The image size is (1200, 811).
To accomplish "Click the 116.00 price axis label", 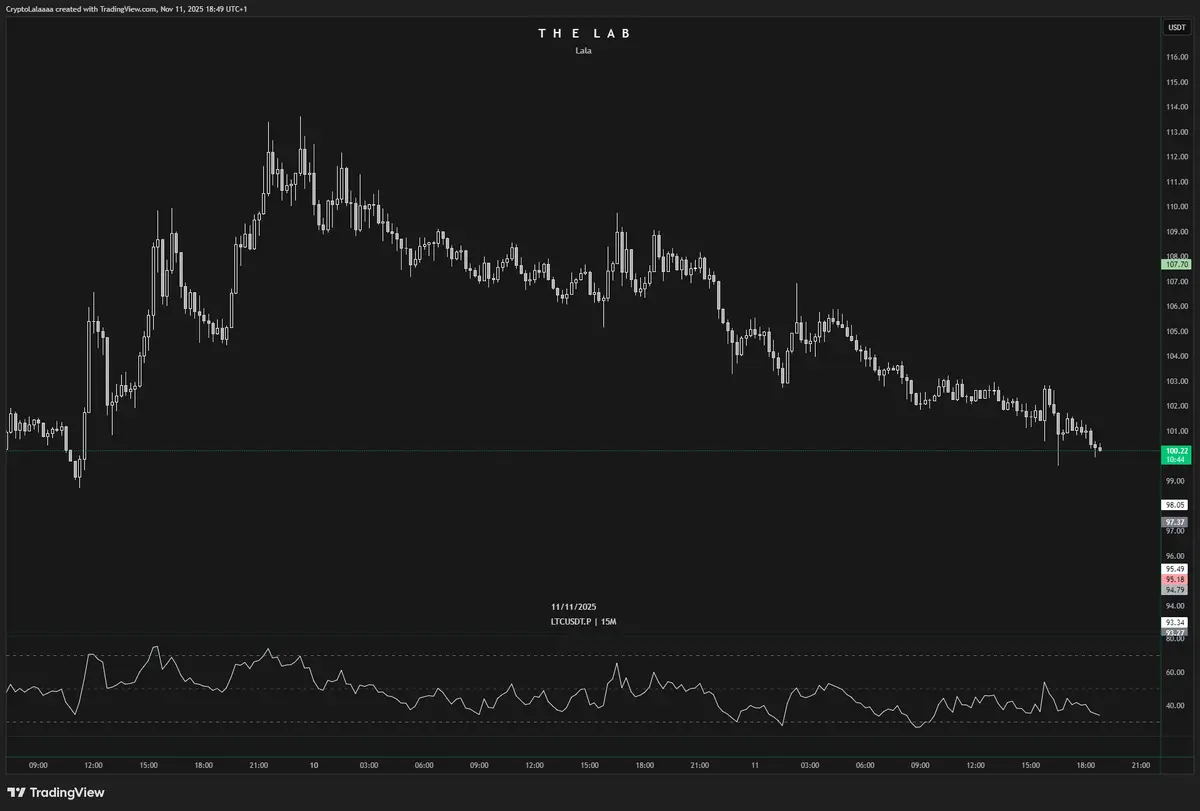I will coord(1176,57).
